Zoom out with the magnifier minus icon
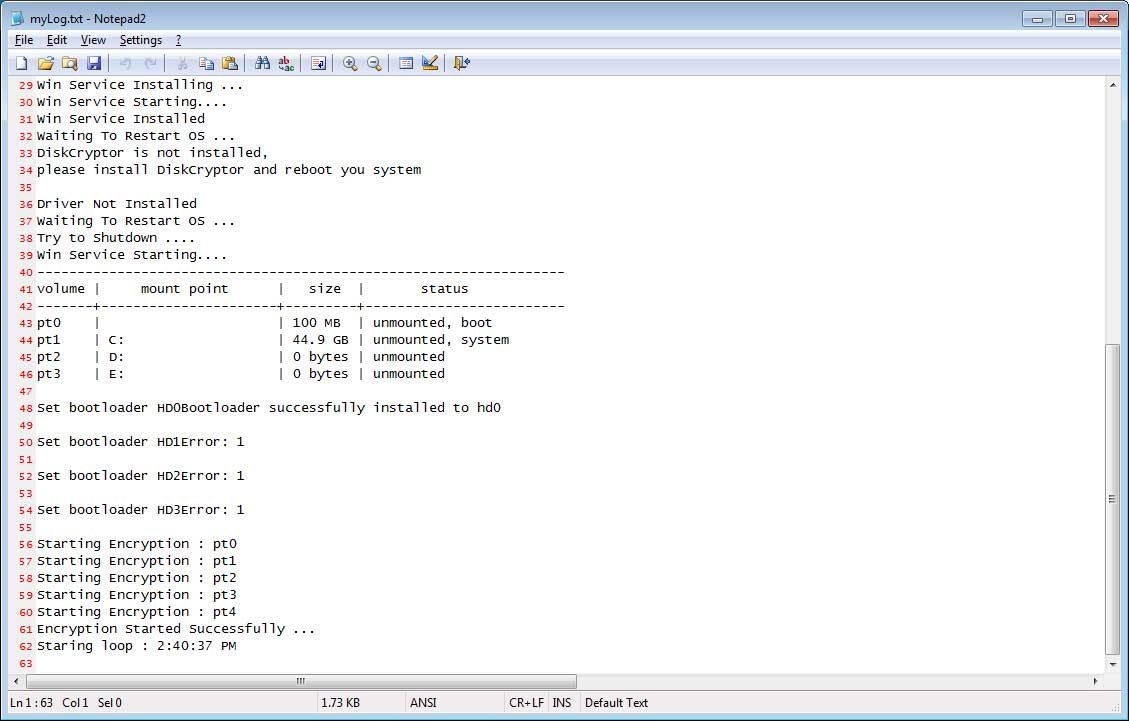Image resolution: width=1129 pixels, height=721 pixels. (374, 63)
